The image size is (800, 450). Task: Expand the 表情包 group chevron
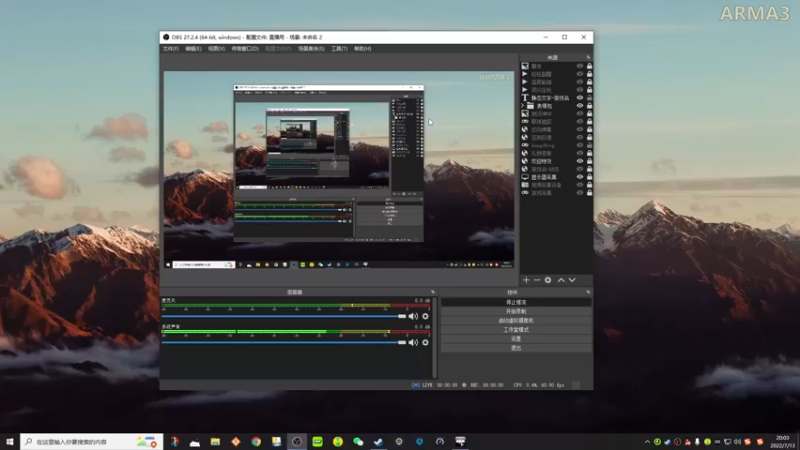[x=522, y=106]
